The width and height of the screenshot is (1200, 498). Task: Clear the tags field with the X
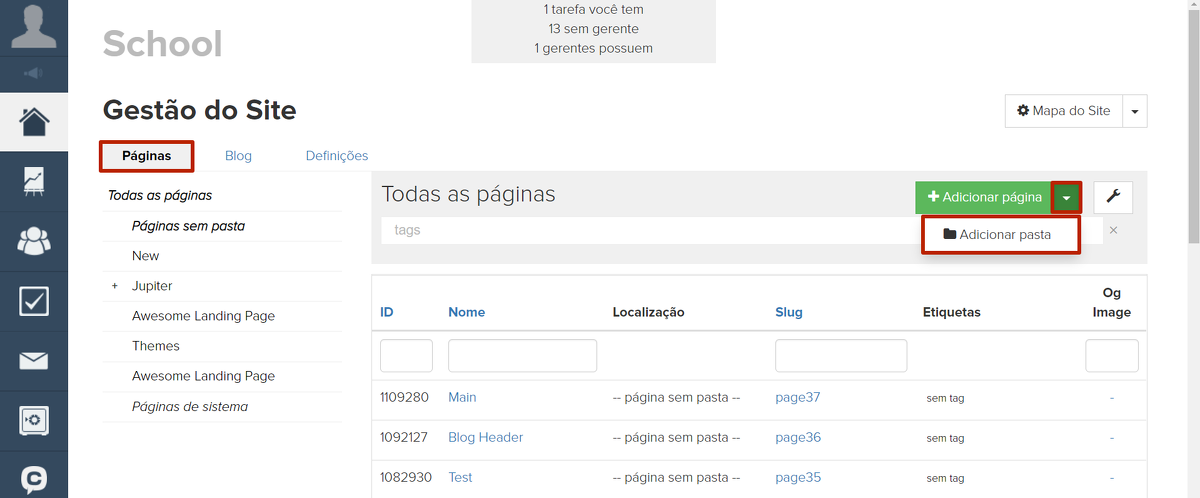[1113, 230]
